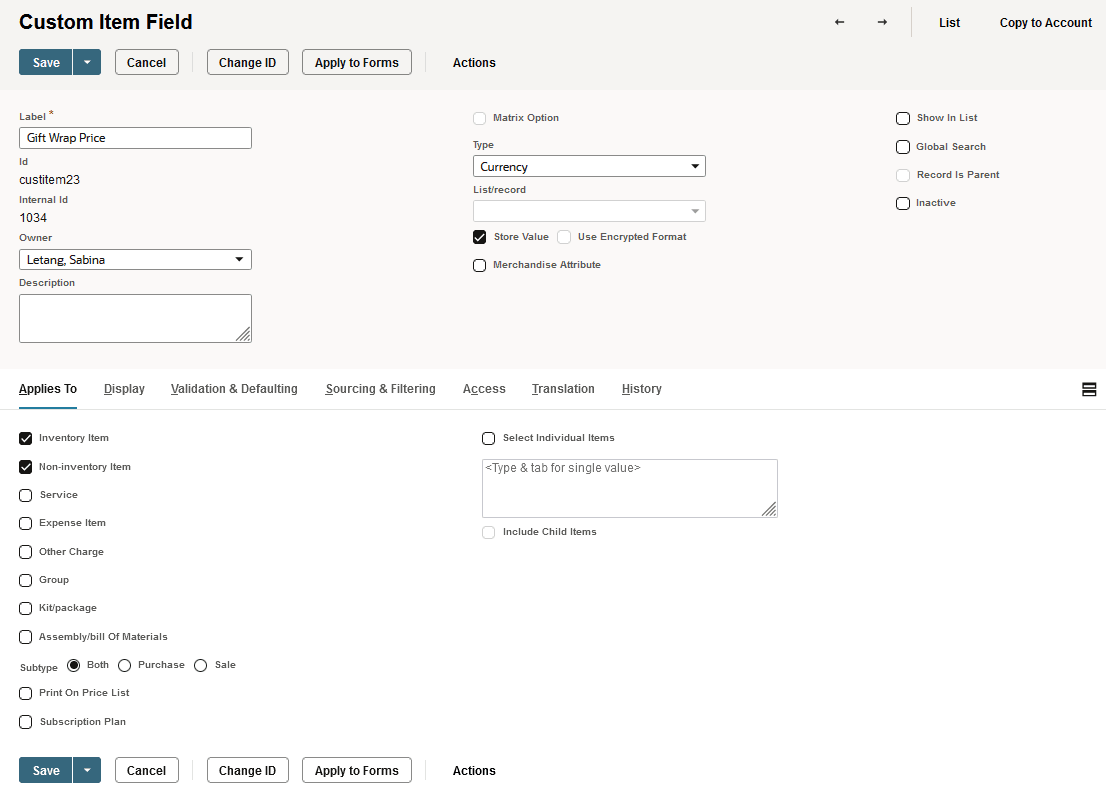This screenshot has width=1106, height=787.
Task: Open the bottom Actions menu
Action: click(x=474, y=771)
